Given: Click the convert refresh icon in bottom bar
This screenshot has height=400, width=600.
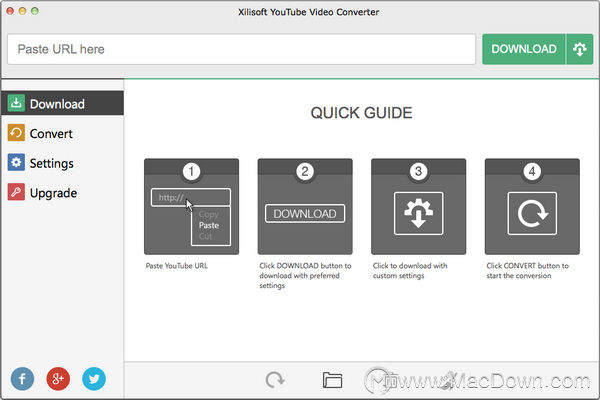Looking at the screenshot, I should click(x=275, y=380).
